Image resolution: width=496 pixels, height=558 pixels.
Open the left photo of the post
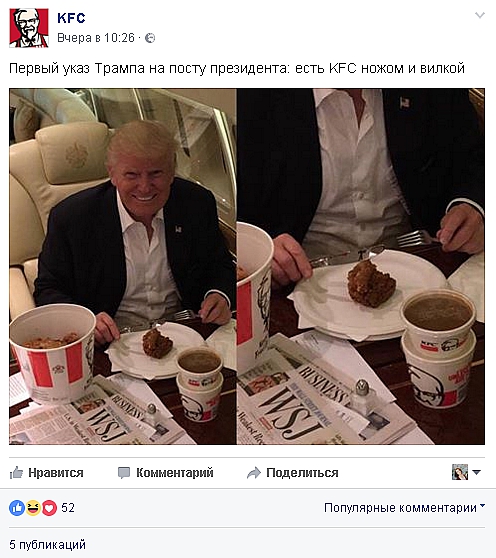(123, 267)
